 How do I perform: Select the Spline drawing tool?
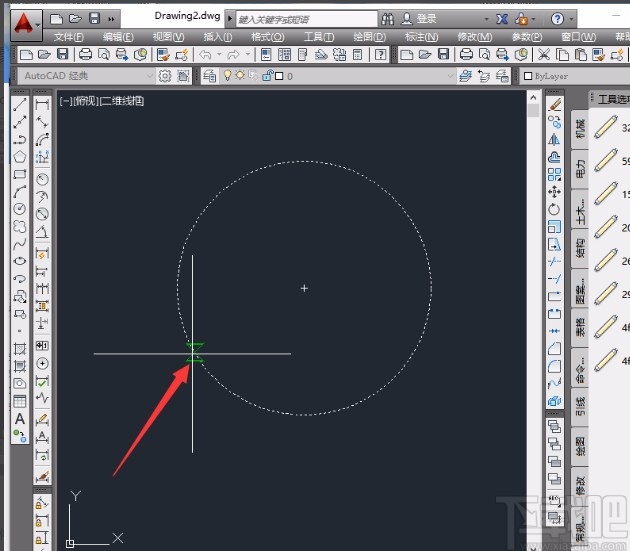tap(20, 244)
